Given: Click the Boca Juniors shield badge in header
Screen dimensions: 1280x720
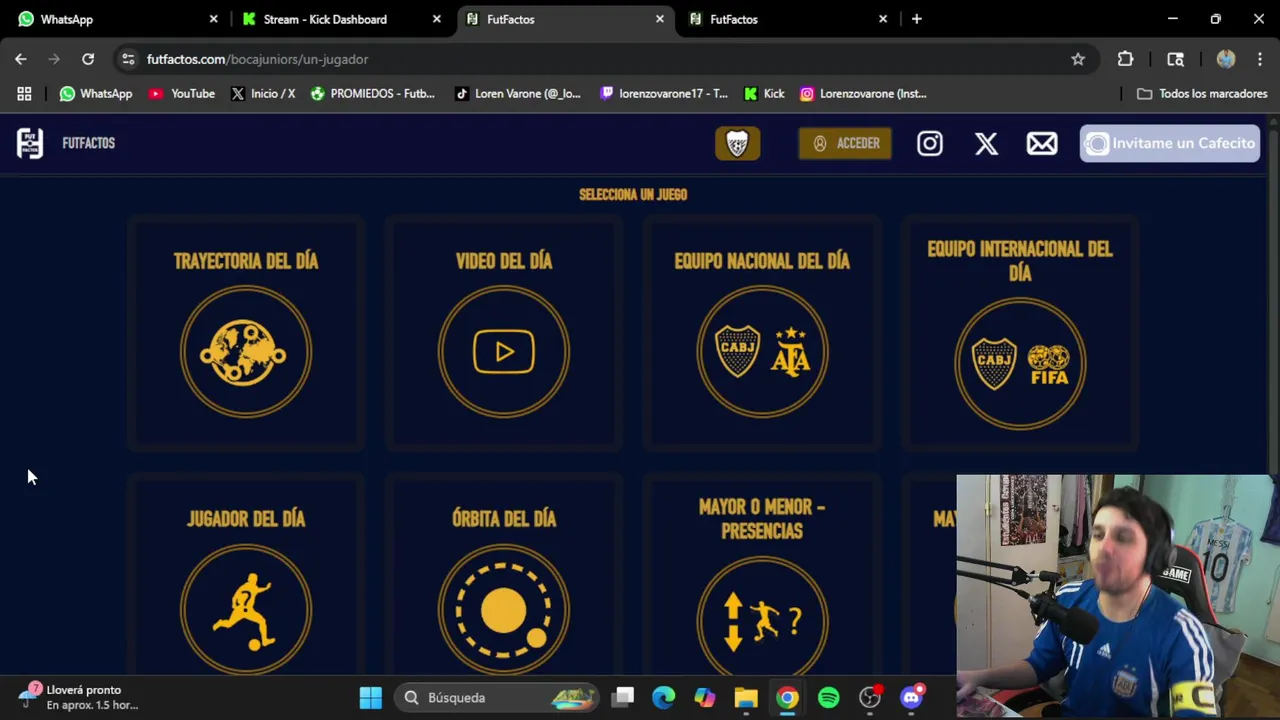Looking at the screenshot, I should pos(737,143).
